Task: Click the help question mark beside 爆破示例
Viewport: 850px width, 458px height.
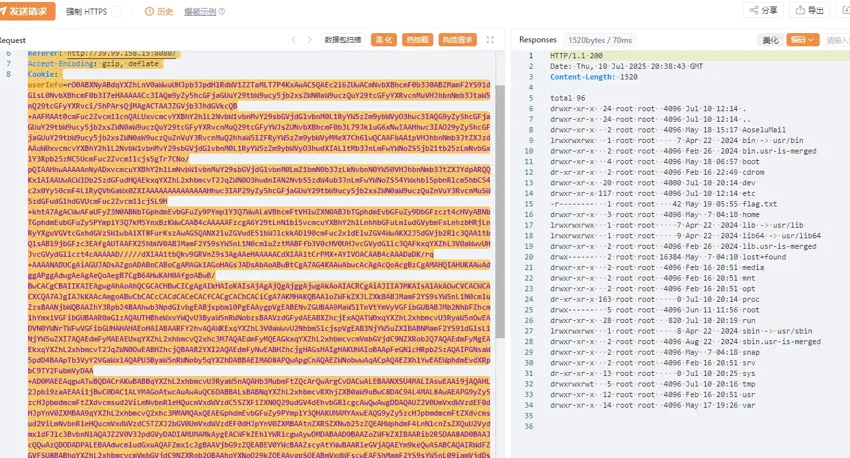Action: [x=221, y=11]
